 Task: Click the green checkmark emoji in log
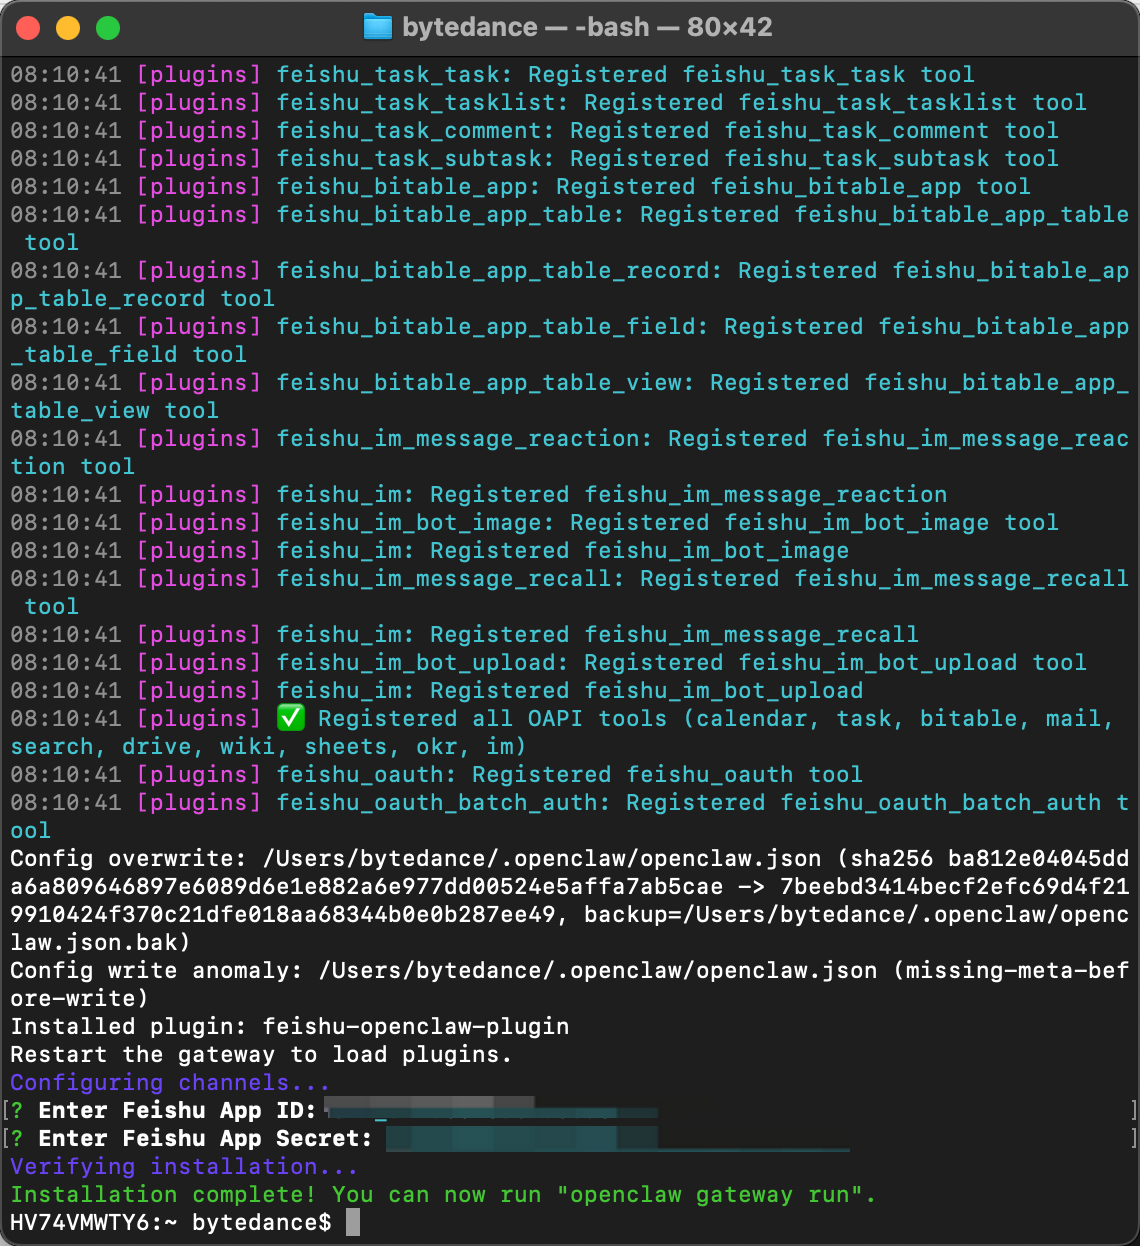pyautogui.click(x=290, y=718)
